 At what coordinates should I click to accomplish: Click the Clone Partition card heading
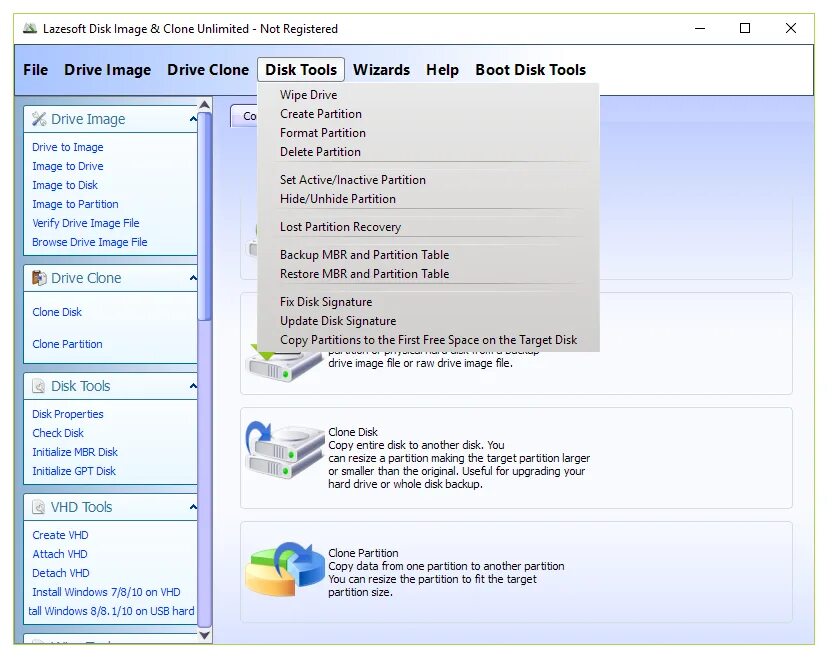tap(363, 553)
